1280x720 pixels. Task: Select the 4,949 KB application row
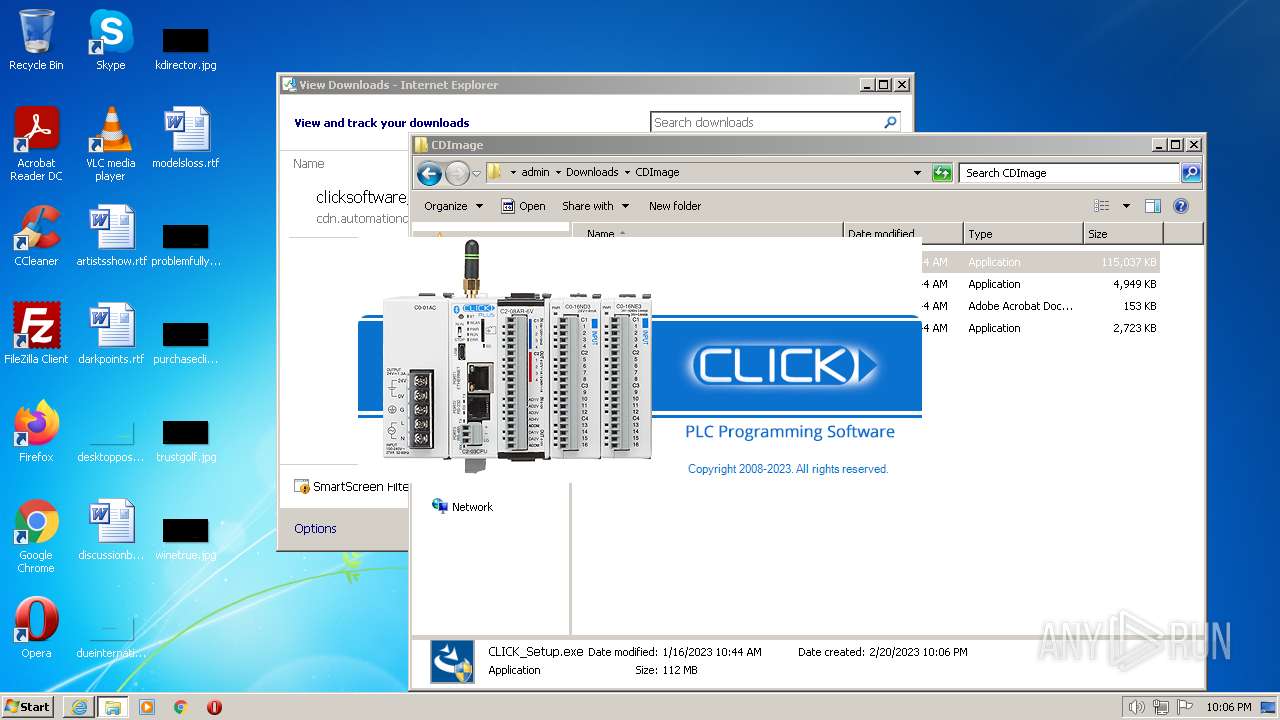click(x=1041, y=284)
